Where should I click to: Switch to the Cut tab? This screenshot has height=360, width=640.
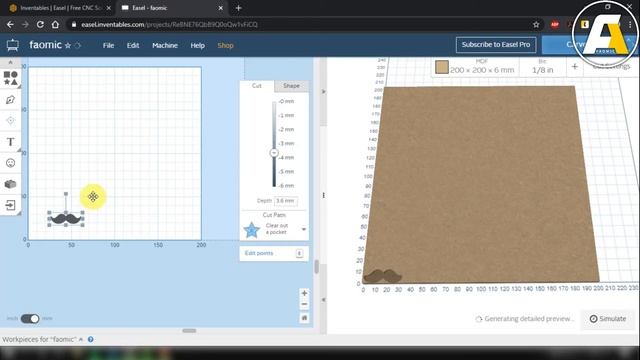[257, 86]
